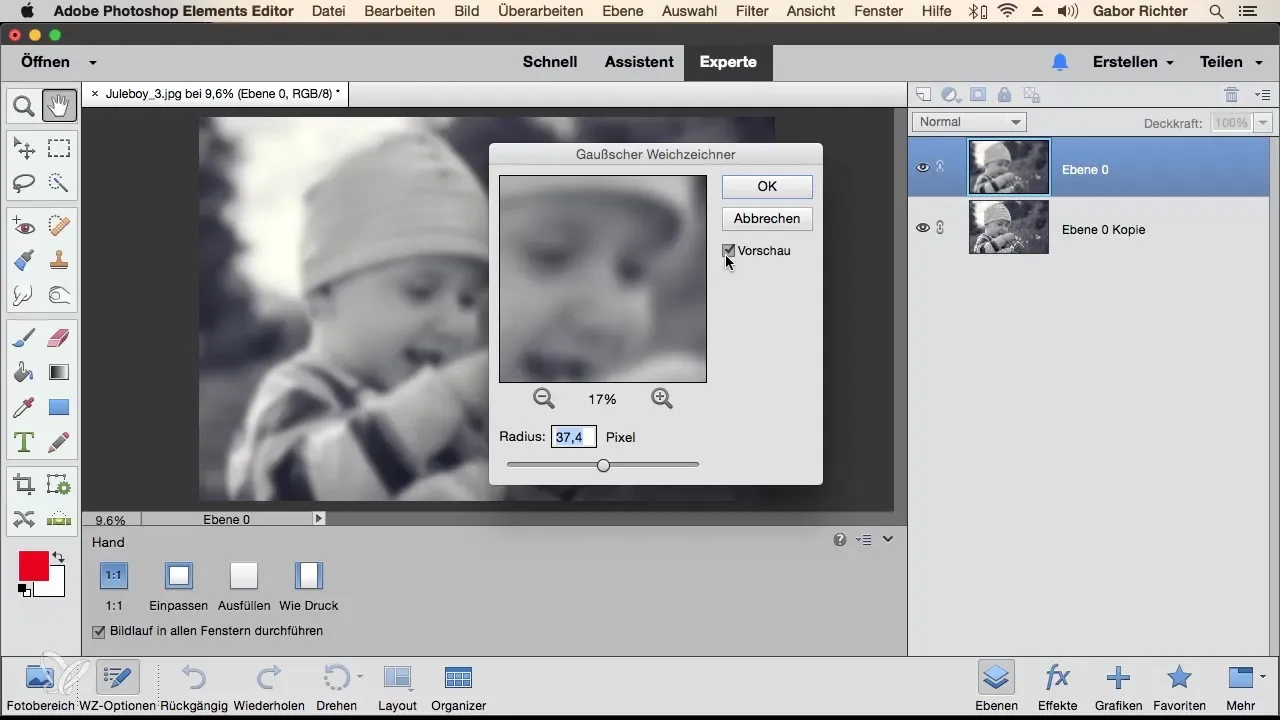
Task: Select the Zoom magnifier tool
Action: coord(24,105)
